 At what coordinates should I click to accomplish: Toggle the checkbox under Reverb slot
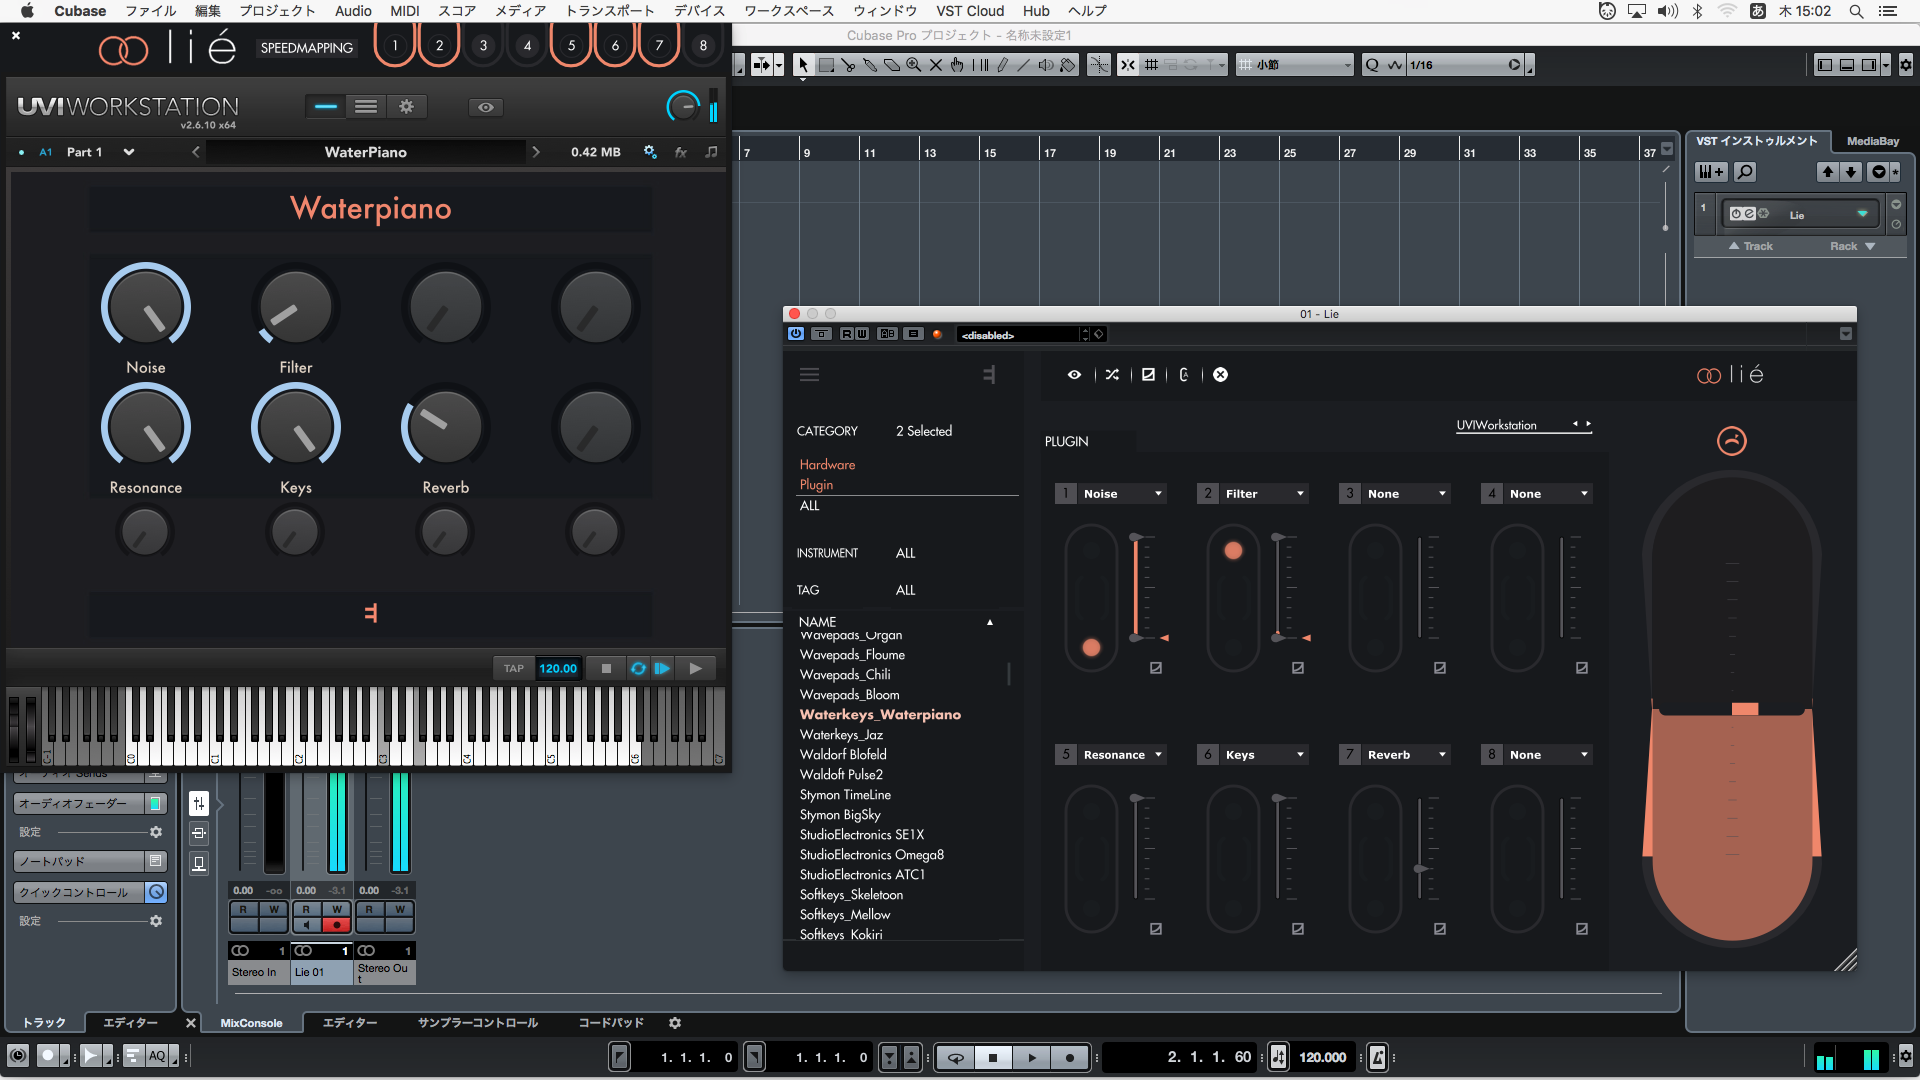(1440, 929)
